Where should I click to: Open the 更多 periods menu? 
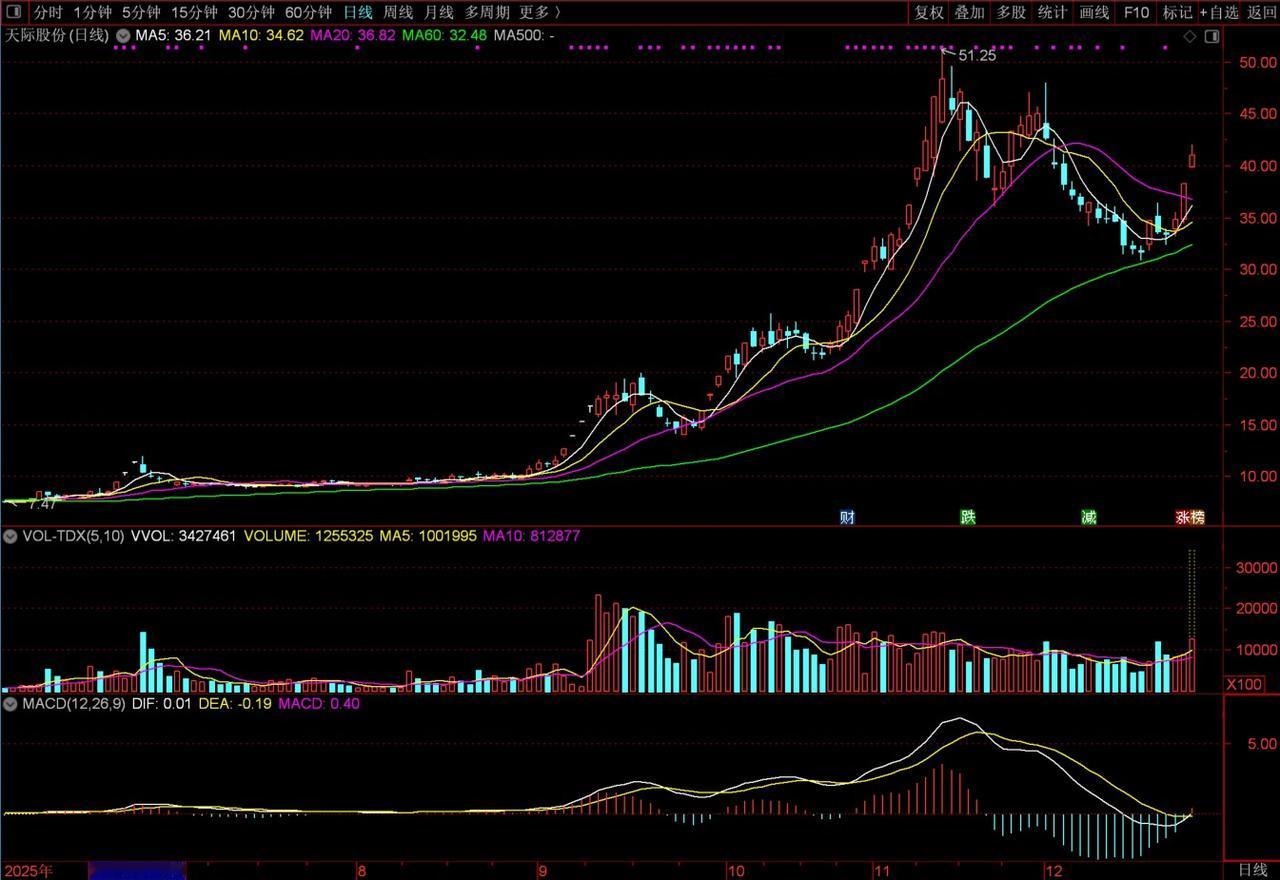pos(540,12)
